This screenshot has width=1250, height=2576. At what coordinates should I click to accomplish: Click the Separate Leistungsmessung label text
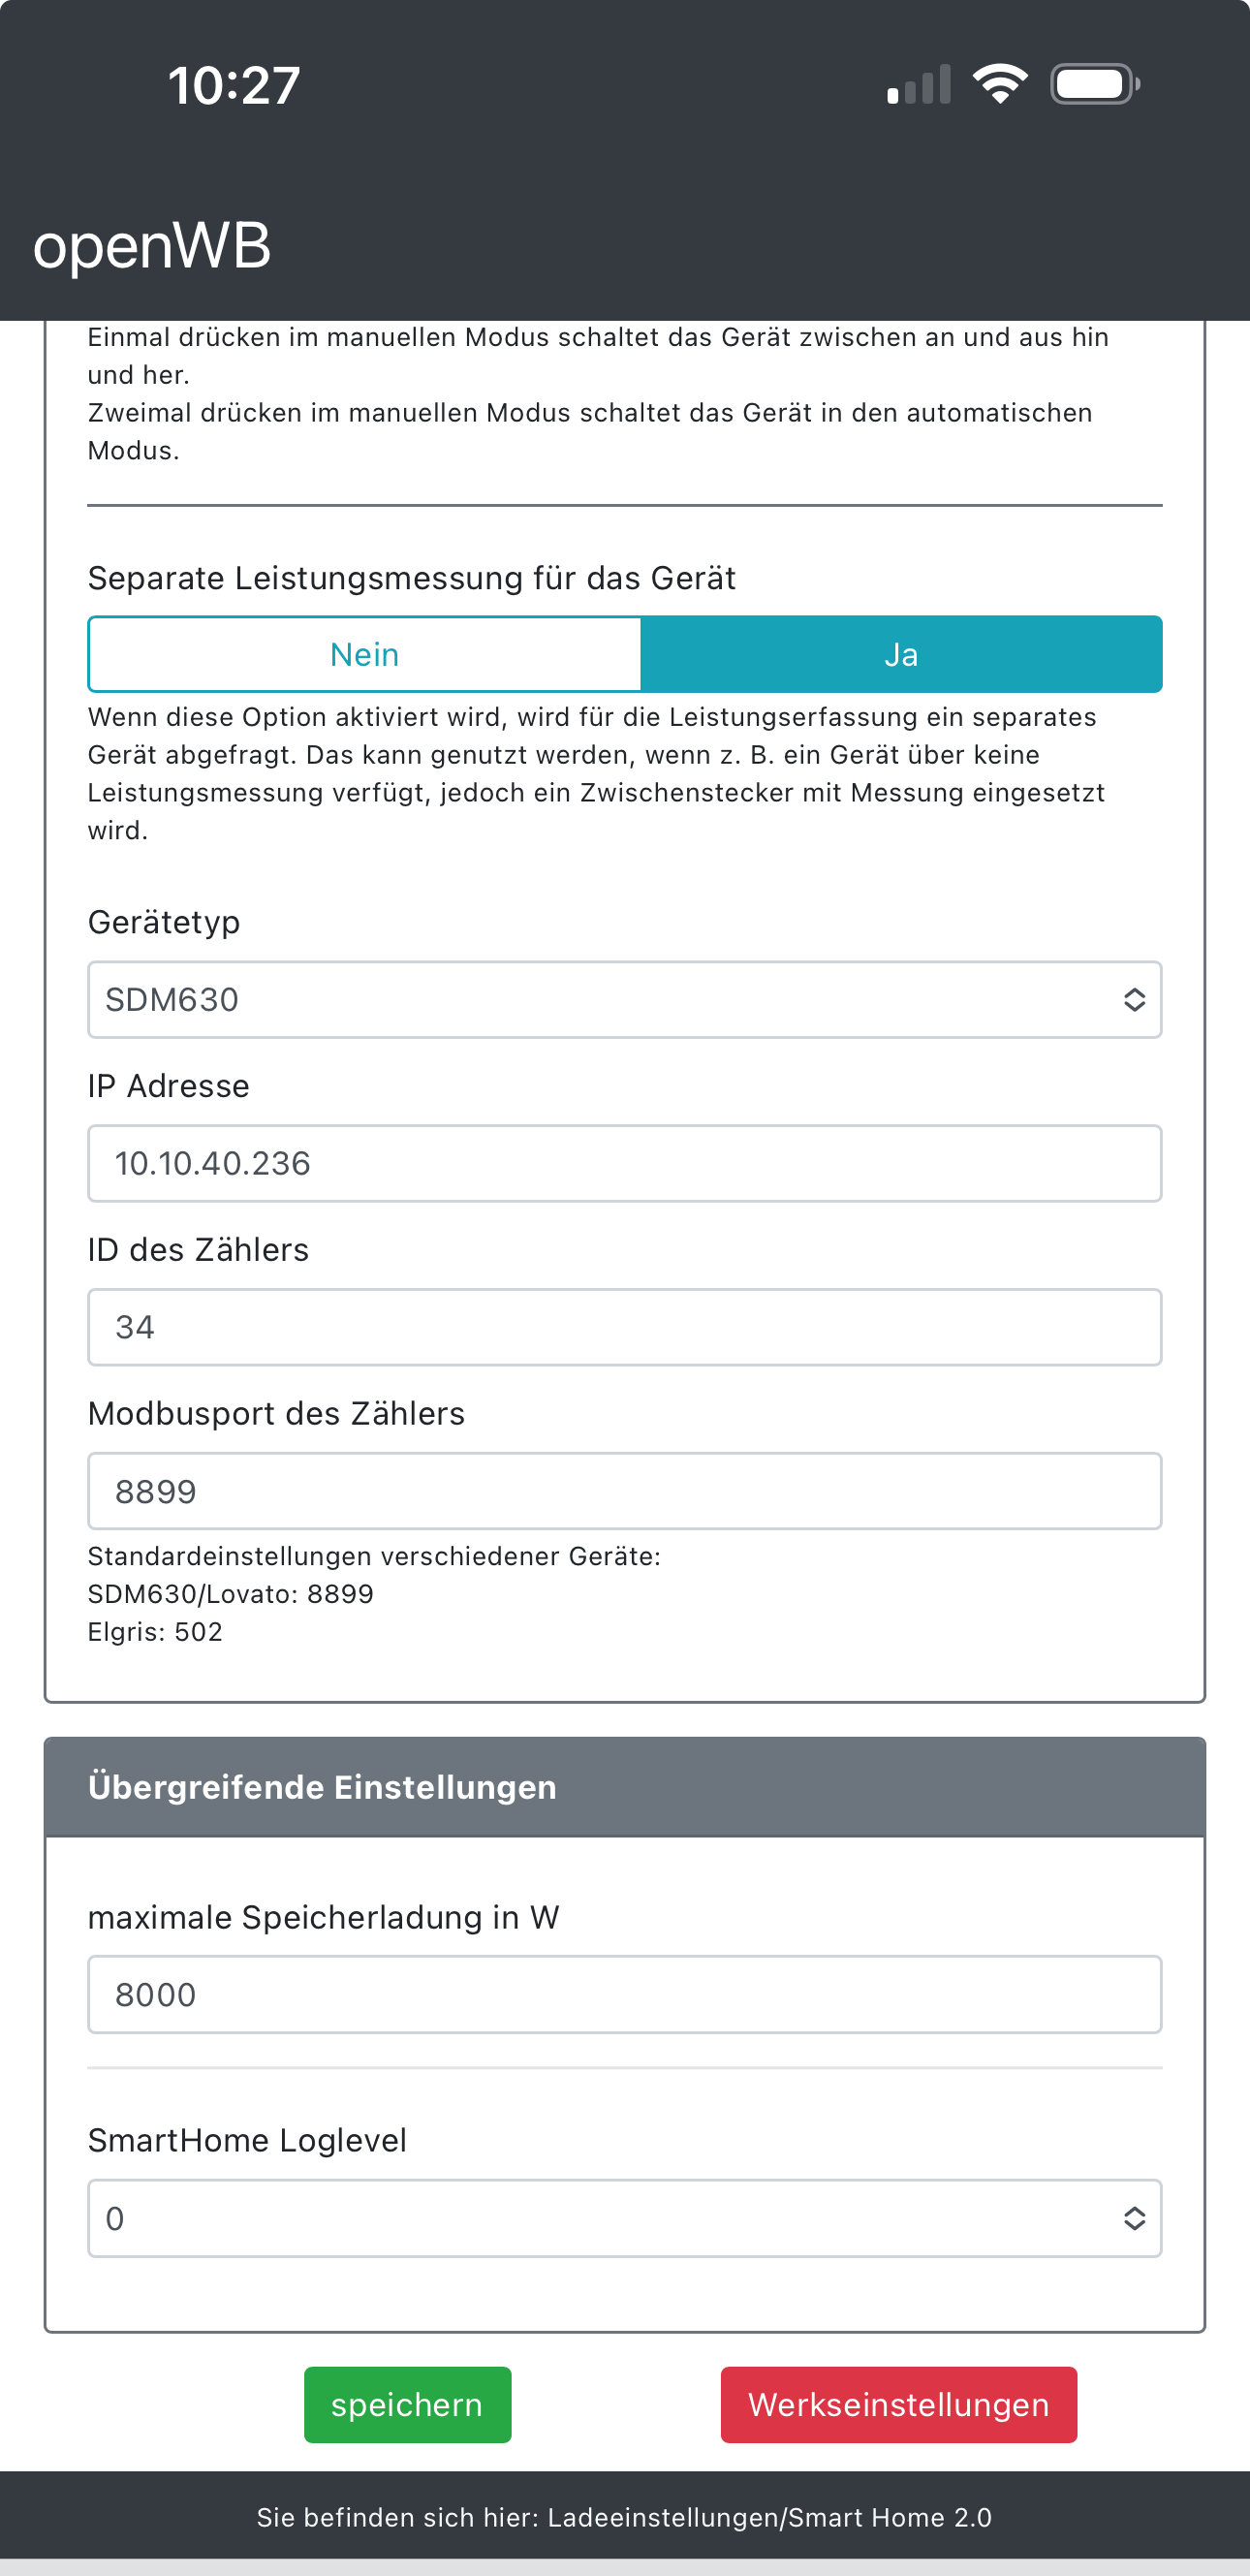coord(411,578)
